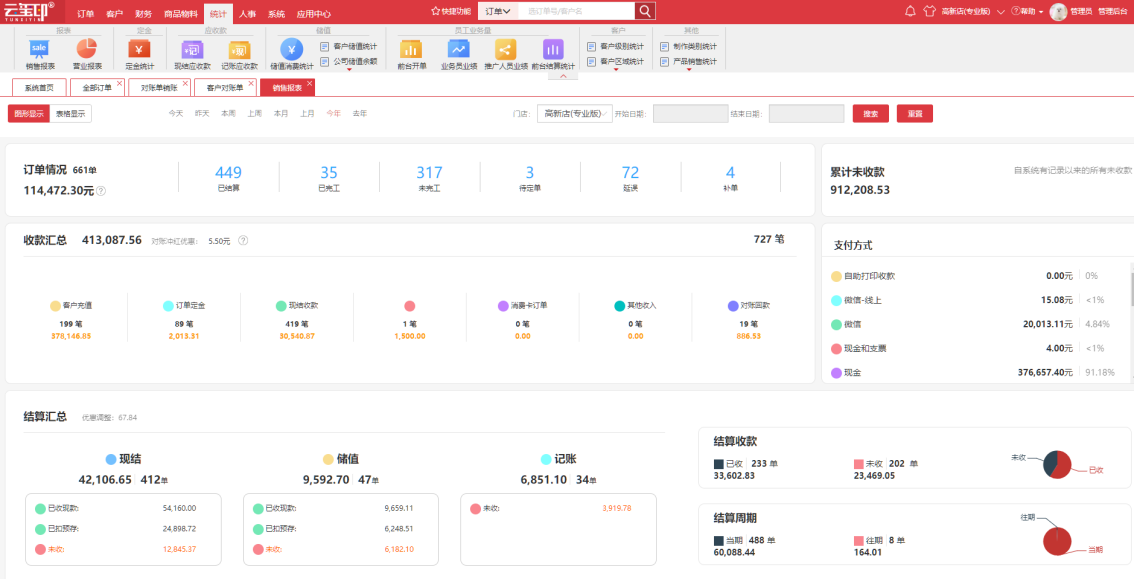This screenshot has height=579, width=1134.
Task: Open the 人事 main menu
Action: coord(247,14)
